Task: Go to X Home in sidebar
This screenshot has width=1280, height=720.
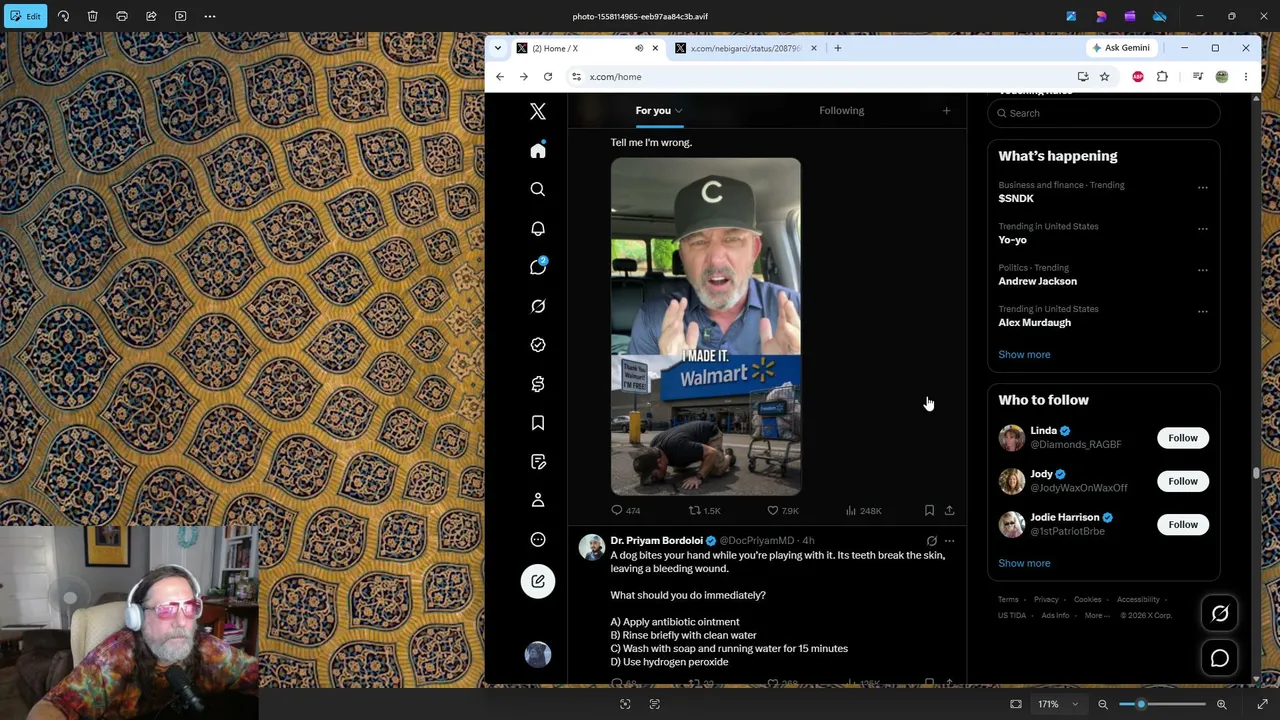Action: click(x=538, y=150)
